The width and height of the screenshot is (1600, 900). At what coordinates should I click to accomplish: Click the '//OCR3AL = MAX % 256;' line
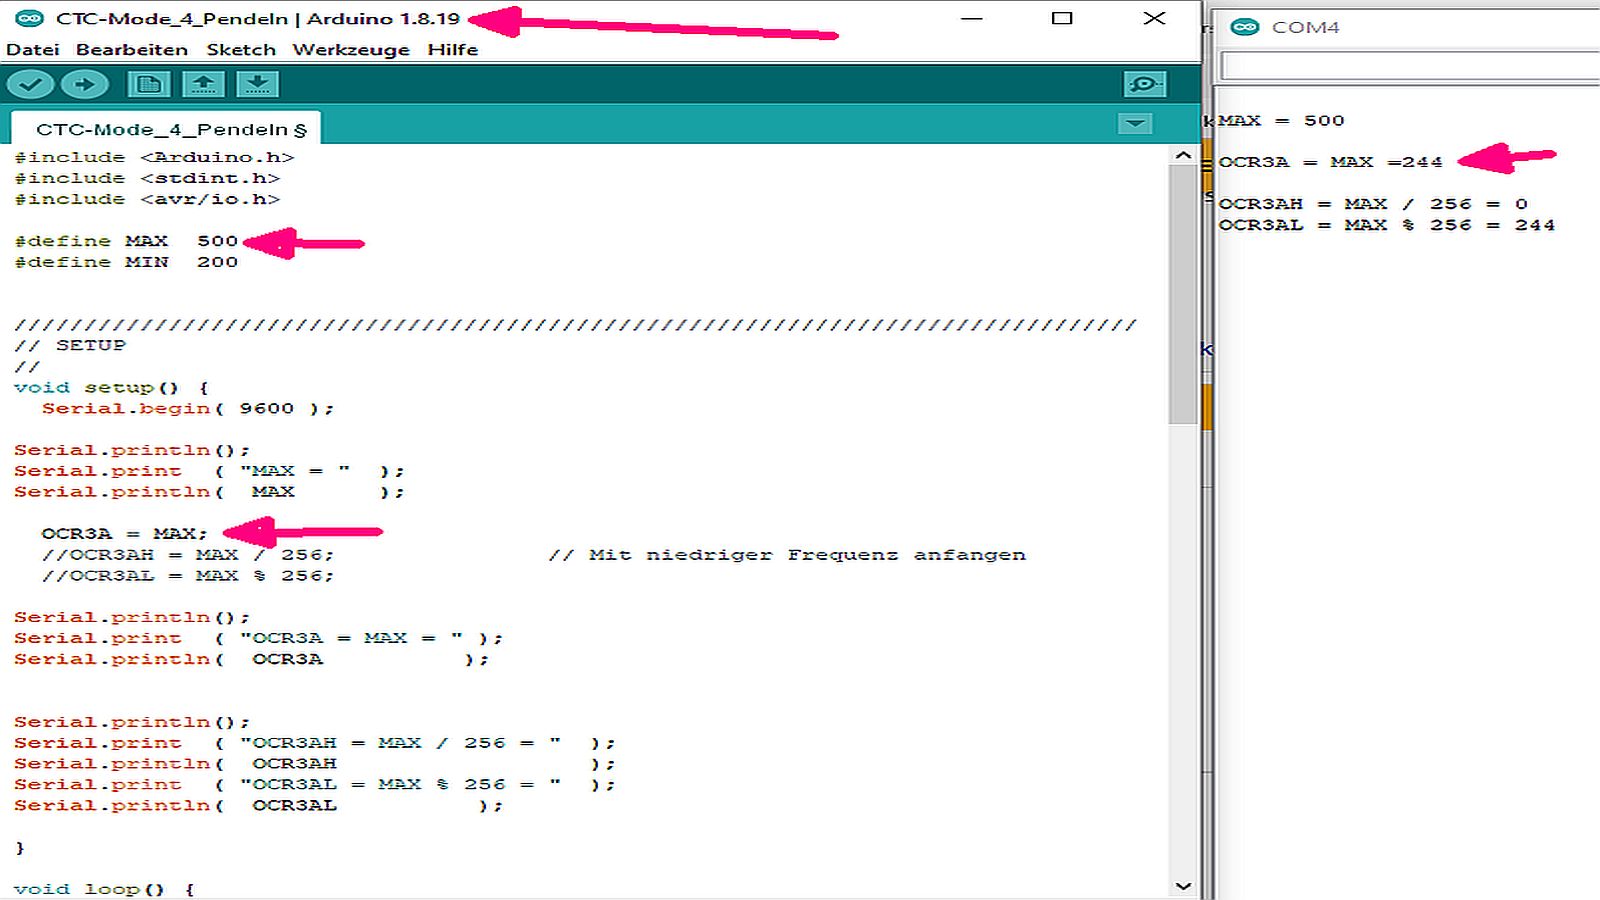point(188,576)
